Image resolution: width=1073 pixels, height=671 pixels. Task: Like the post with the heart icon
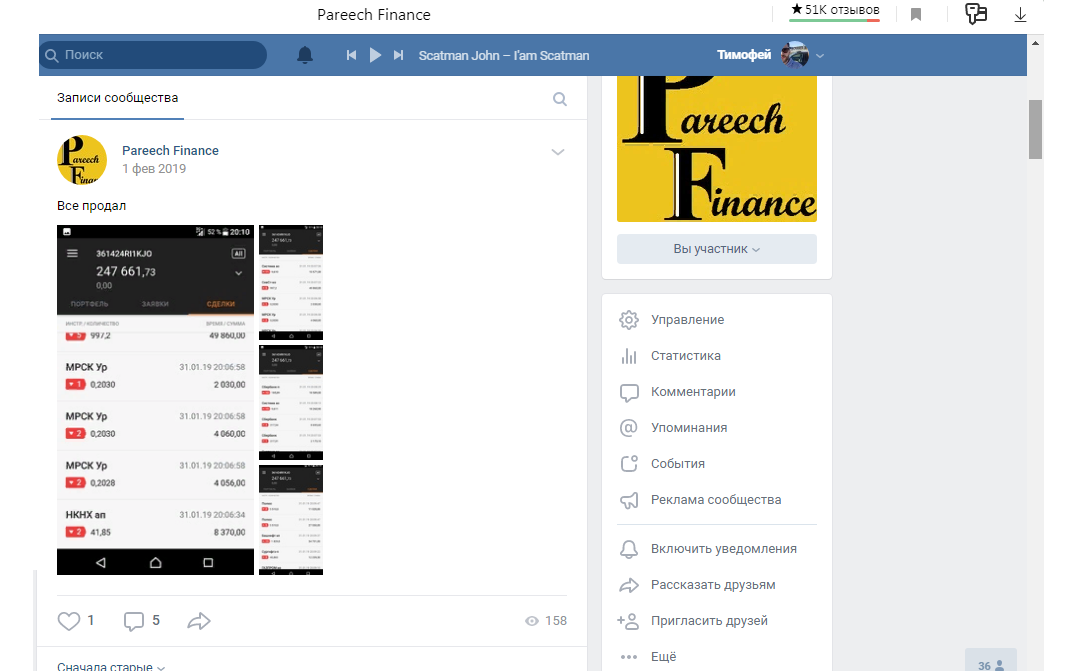68,621
